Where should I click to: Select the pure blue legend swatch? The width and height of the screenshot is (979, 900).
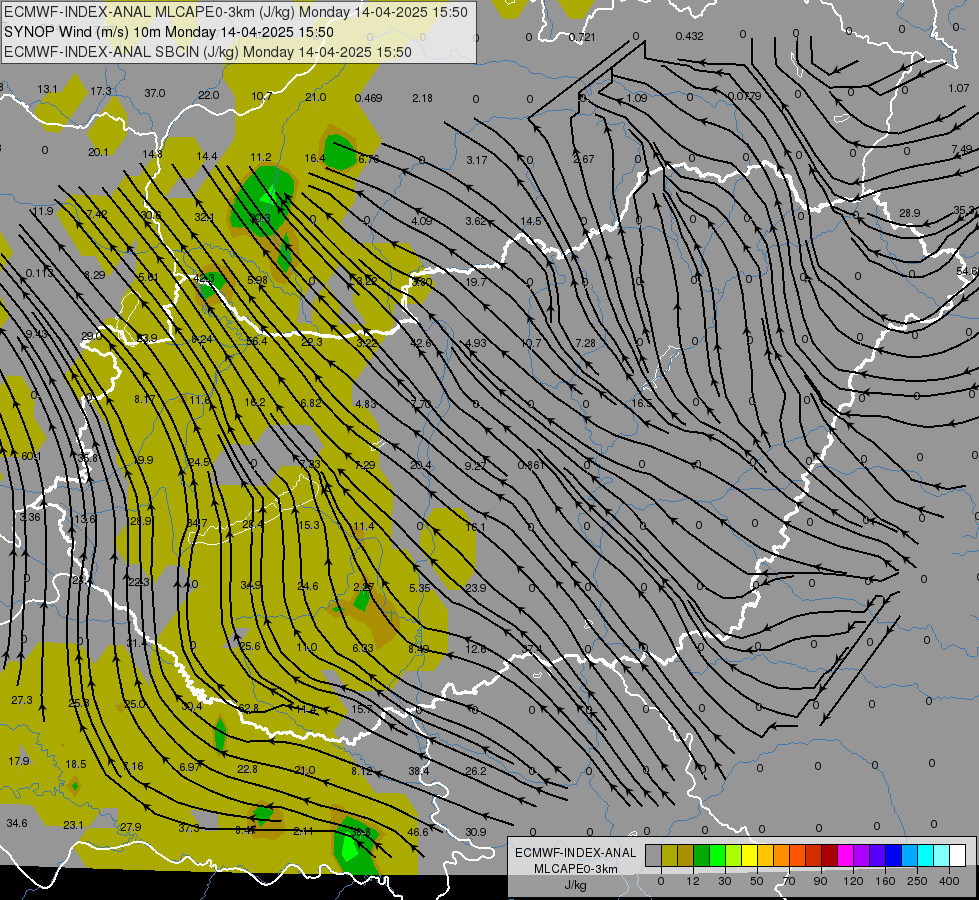coord(893,855)
